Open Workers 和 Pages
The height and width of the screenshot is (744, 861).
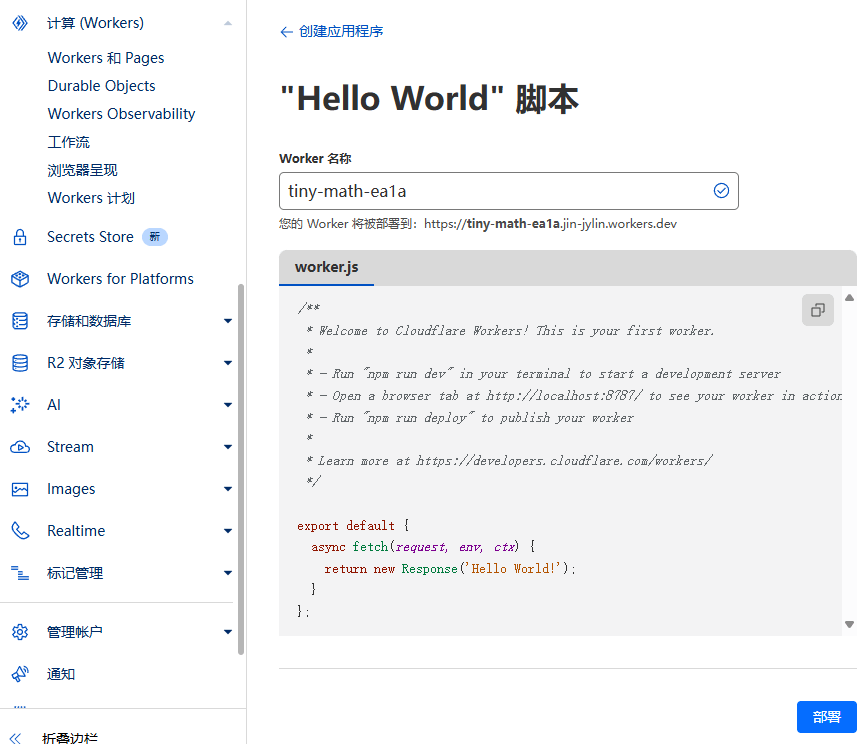pyautogui.click(x=106, y=58)
